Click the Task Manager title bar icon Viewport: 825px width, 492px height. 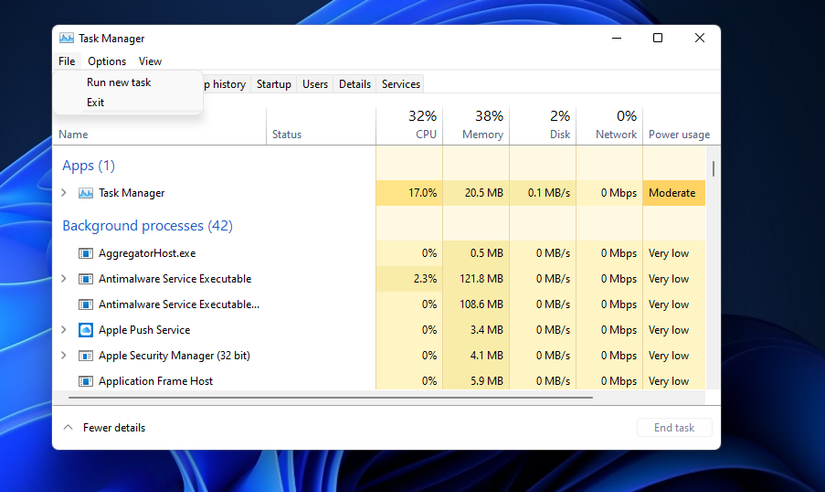tap(66, 38)
